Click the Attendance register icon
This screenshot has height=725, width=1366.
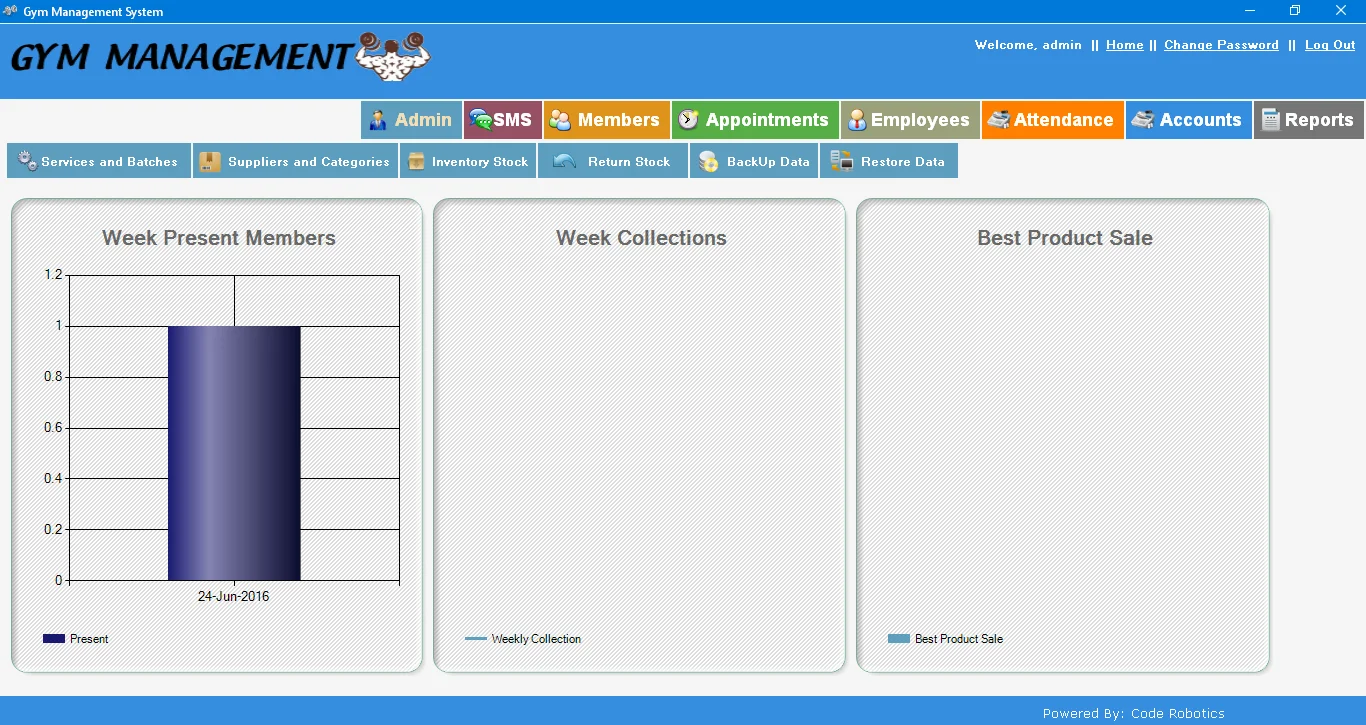(998, 120)
